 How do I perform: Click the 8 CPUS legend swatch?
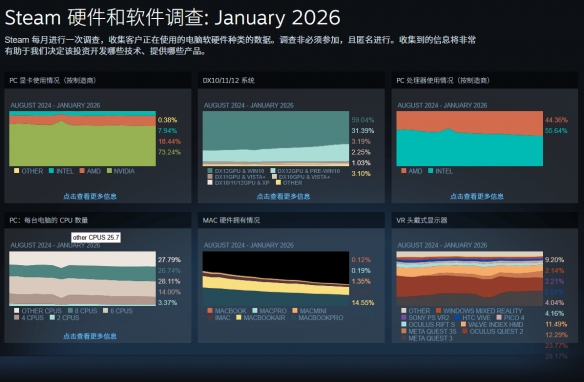(70, 311)
